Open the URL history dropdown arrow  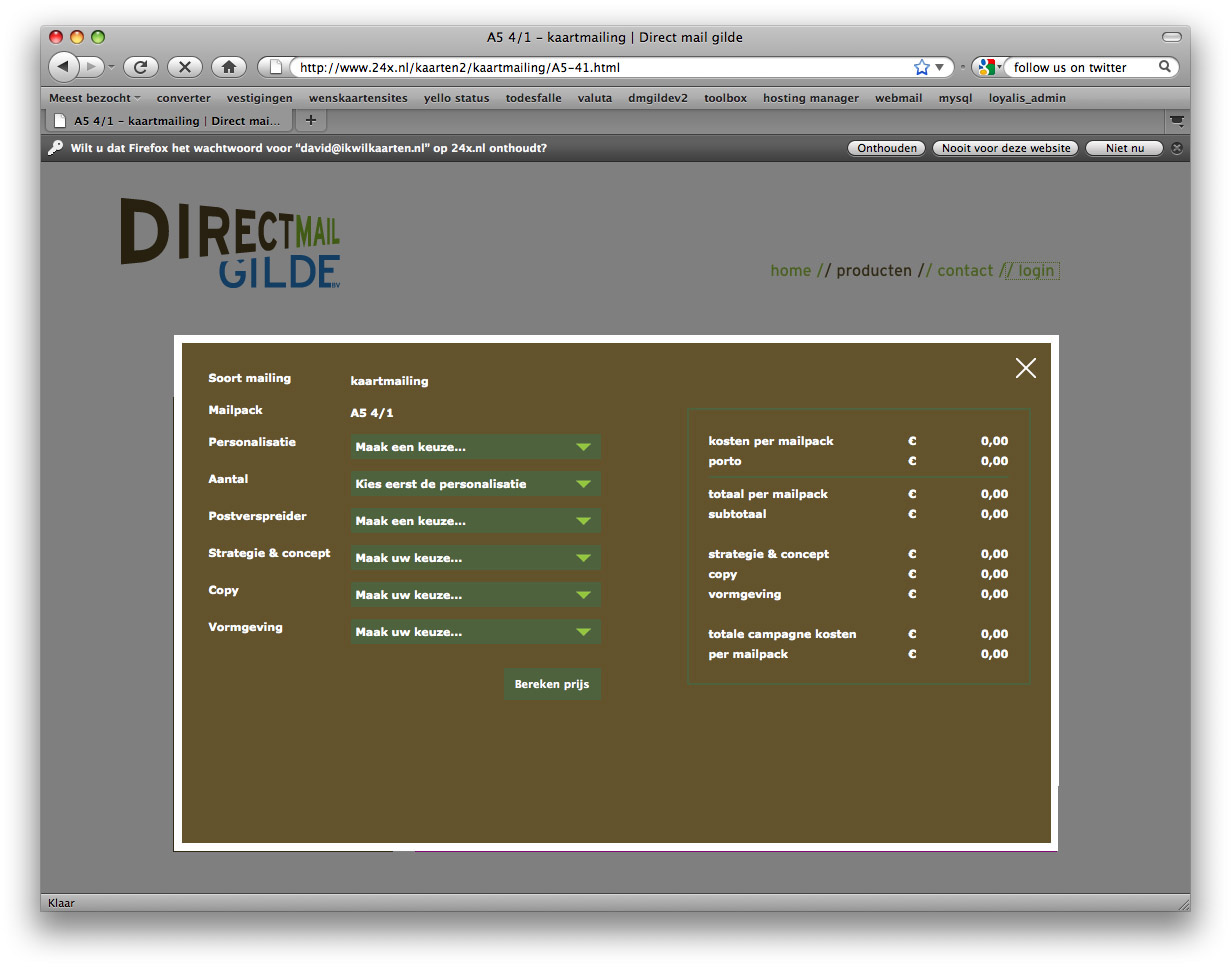coord(940,67)
